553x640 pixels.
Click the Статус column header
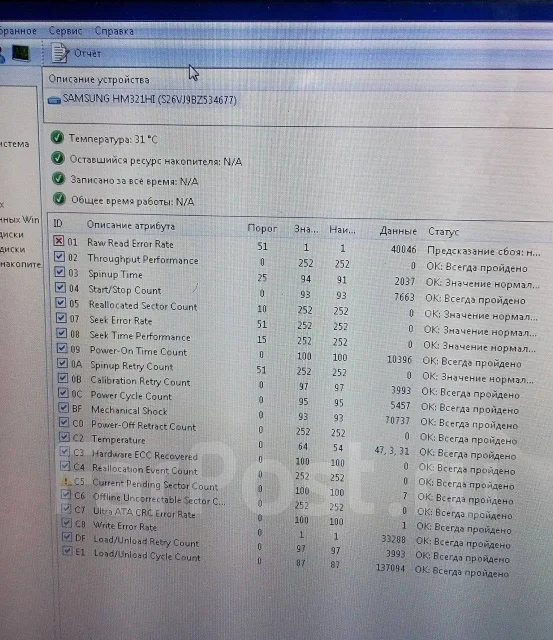pyautogui.click(x=443, y=232)
